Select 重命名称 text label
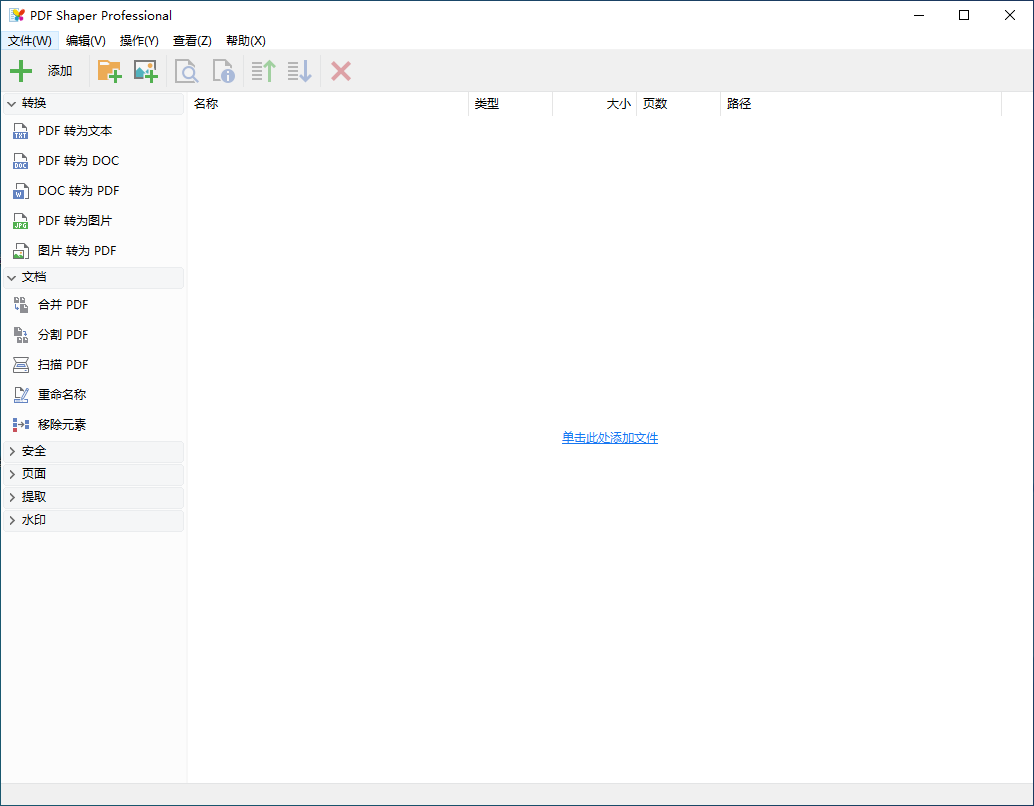The height and width of the screenshot is (806, 1034). point(62,394)
